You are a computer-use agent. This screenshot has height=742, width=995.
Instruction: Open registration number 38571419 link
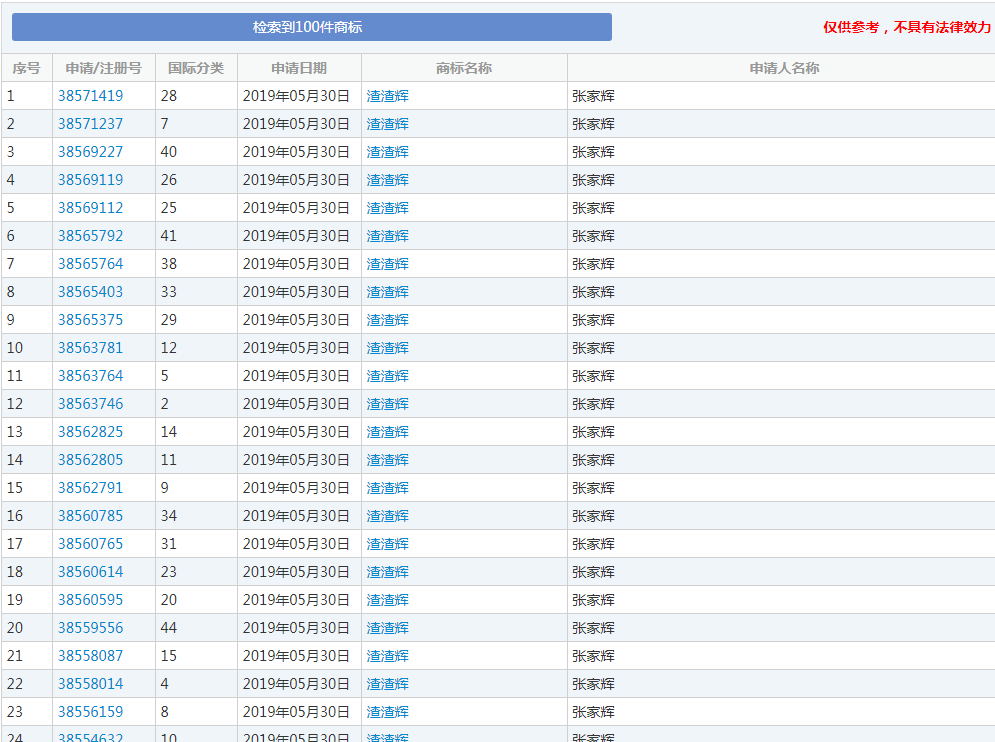(x=90, y=96)
